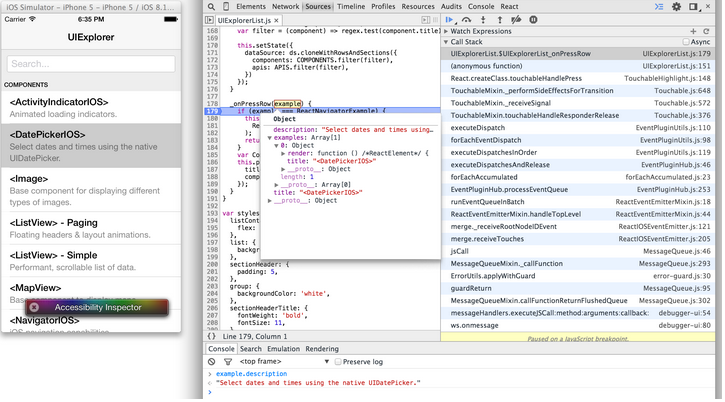Click the Step over function icon

pos(469,19)
